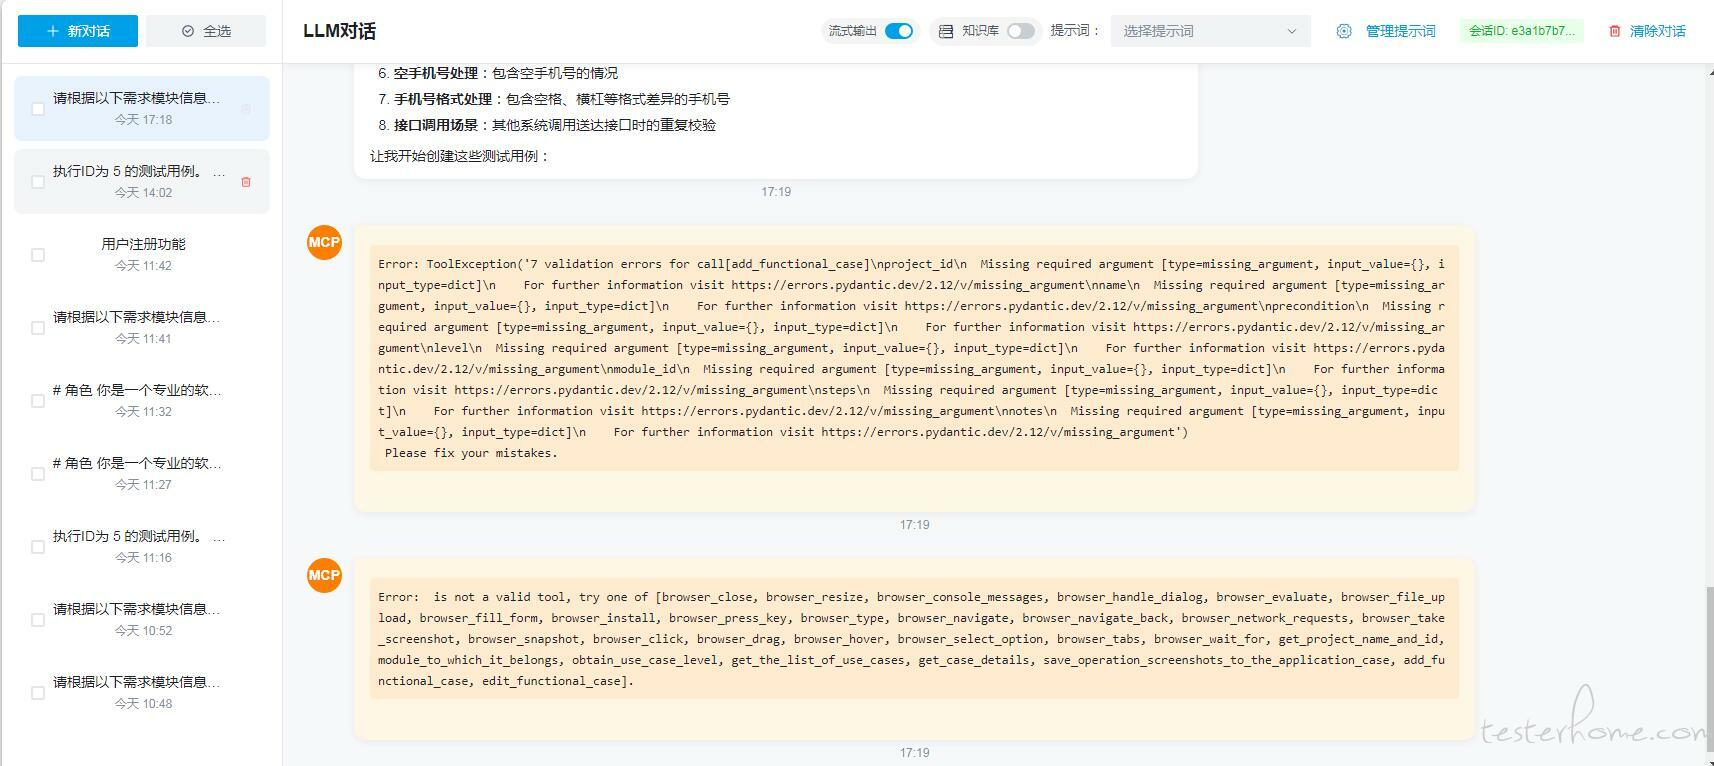
Task: Click the 管理提示词 link
Action: pyautogui.click(x=1400, y=31)
